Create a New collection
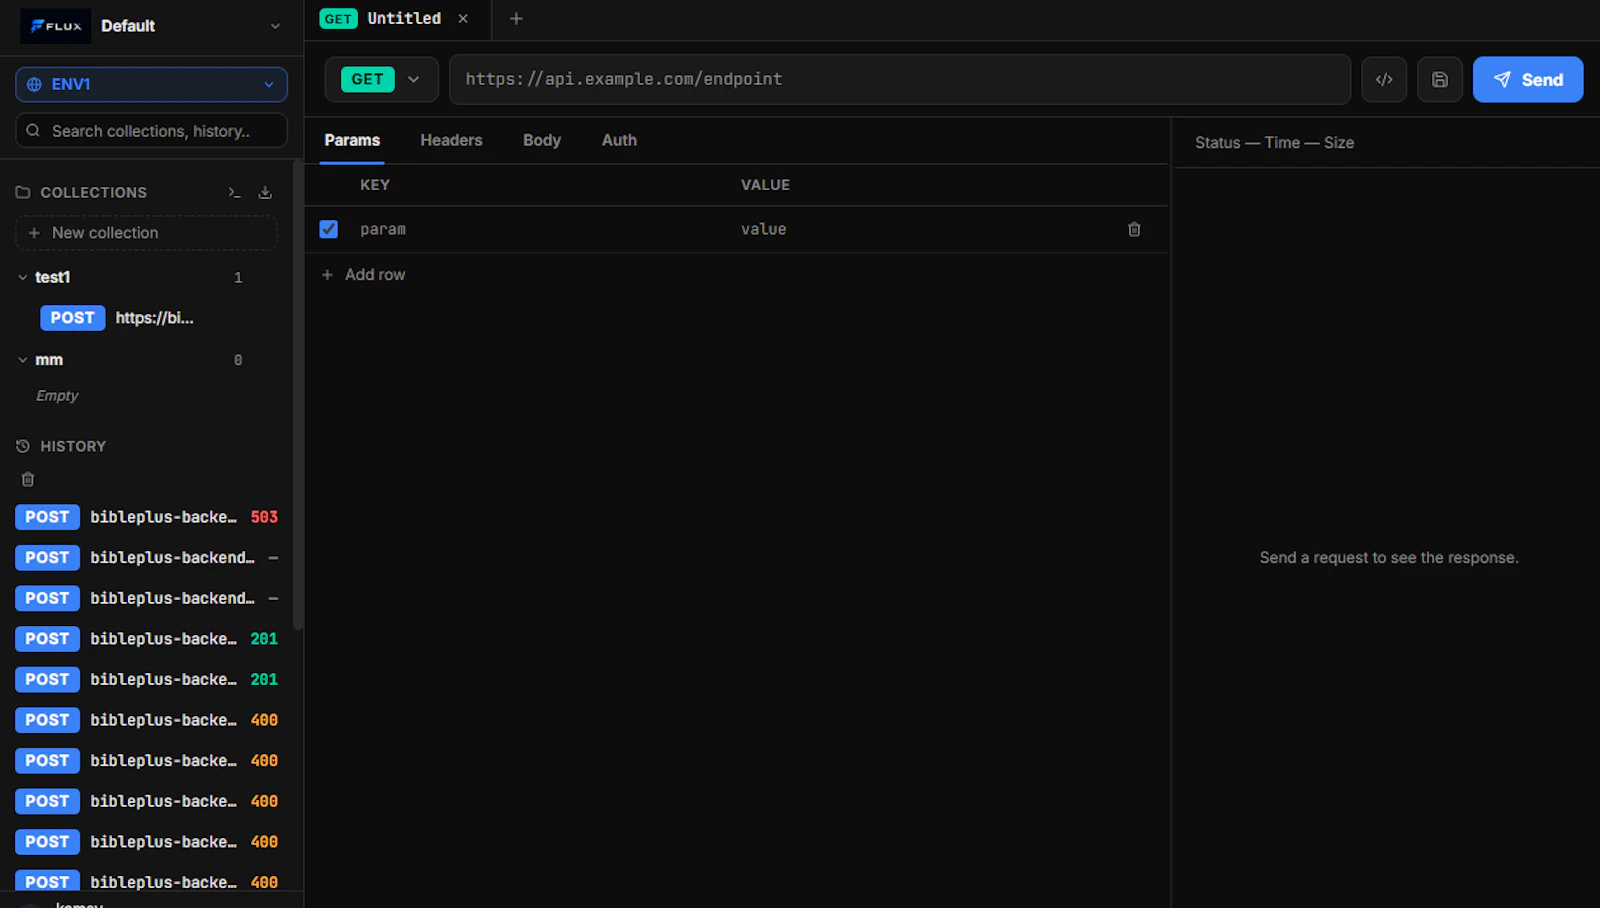This screenshot has width=1600, height=908. tap(146, 233)
